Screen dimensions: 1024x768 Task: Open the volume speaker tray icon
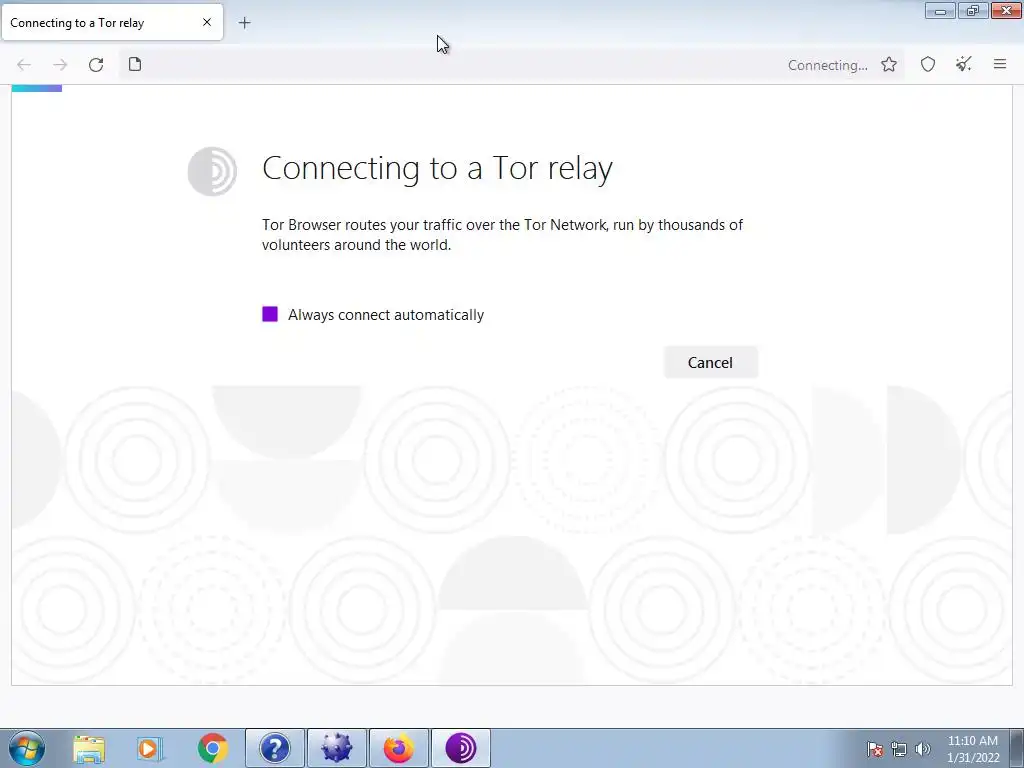[x=922, y=749]
